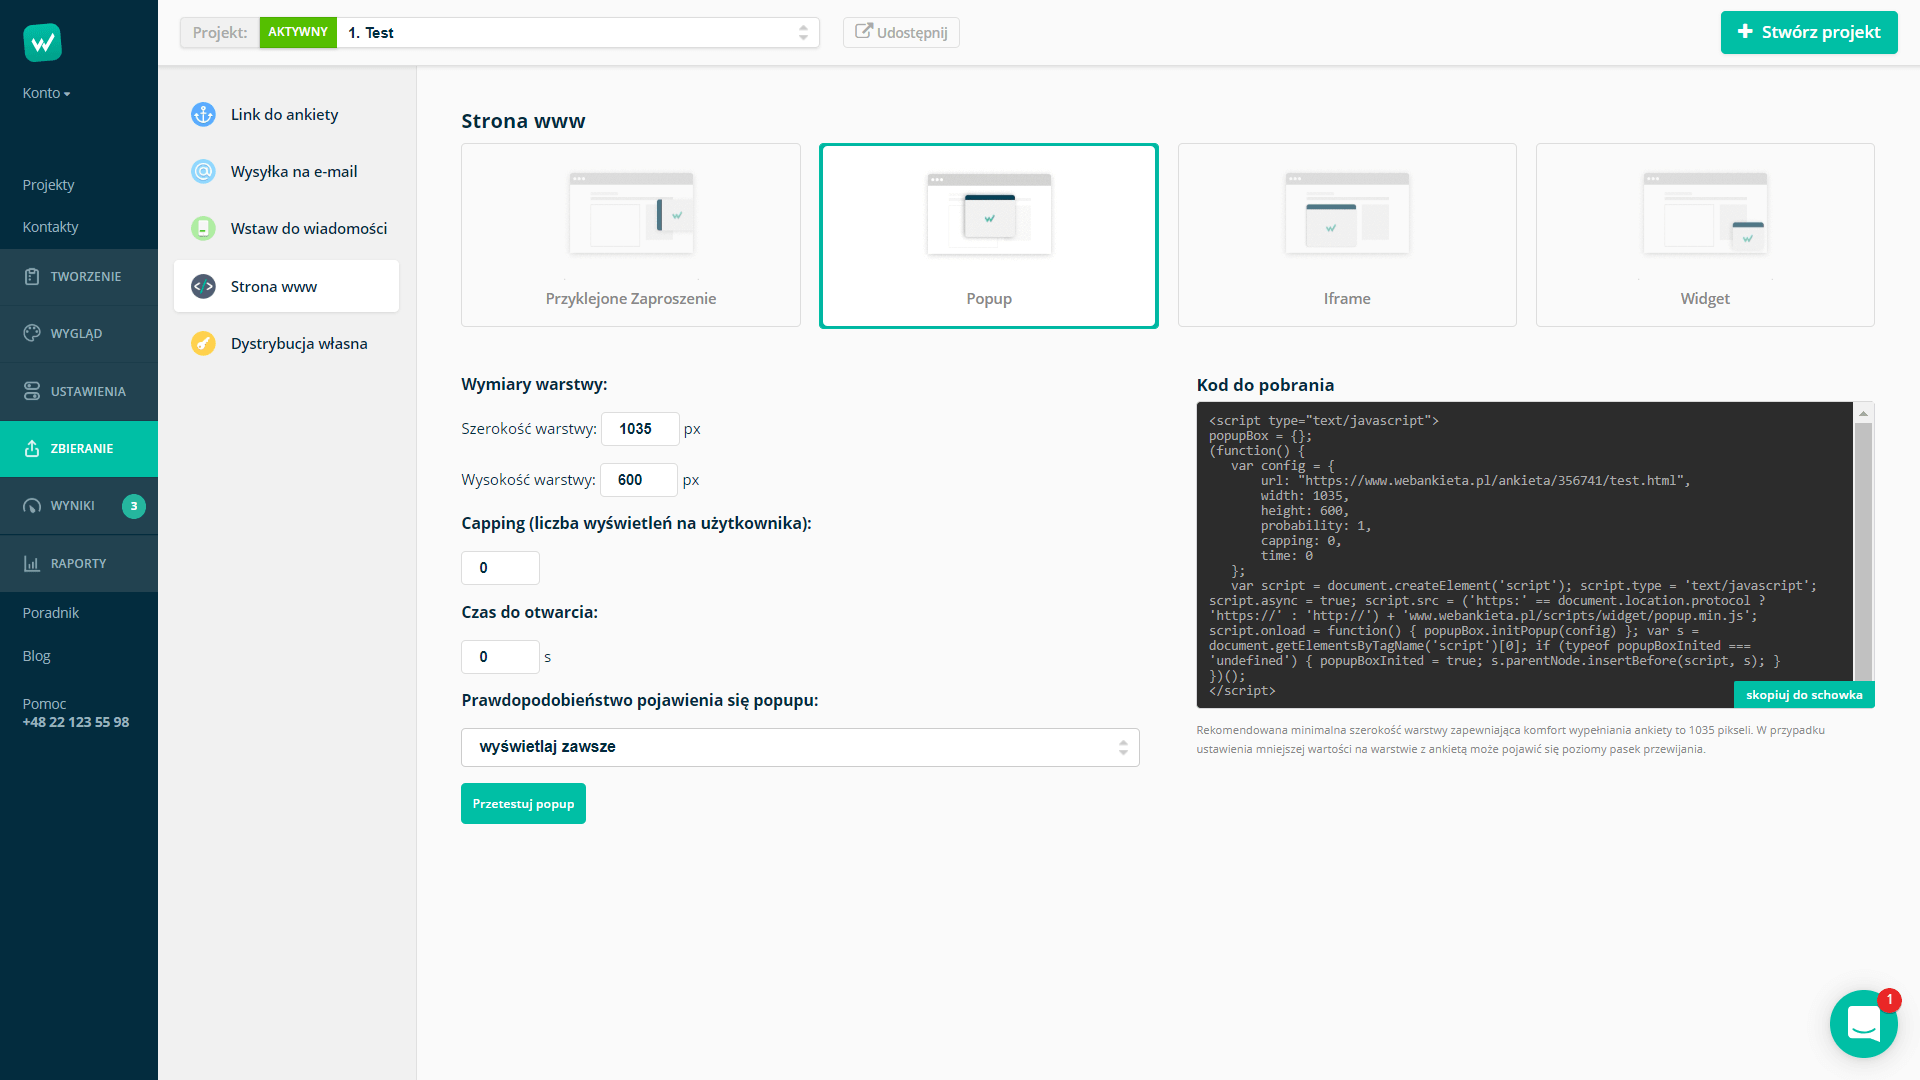Click the AKTYWNY status label
The image size is (1920, 1080).
(x=298, y=32)
